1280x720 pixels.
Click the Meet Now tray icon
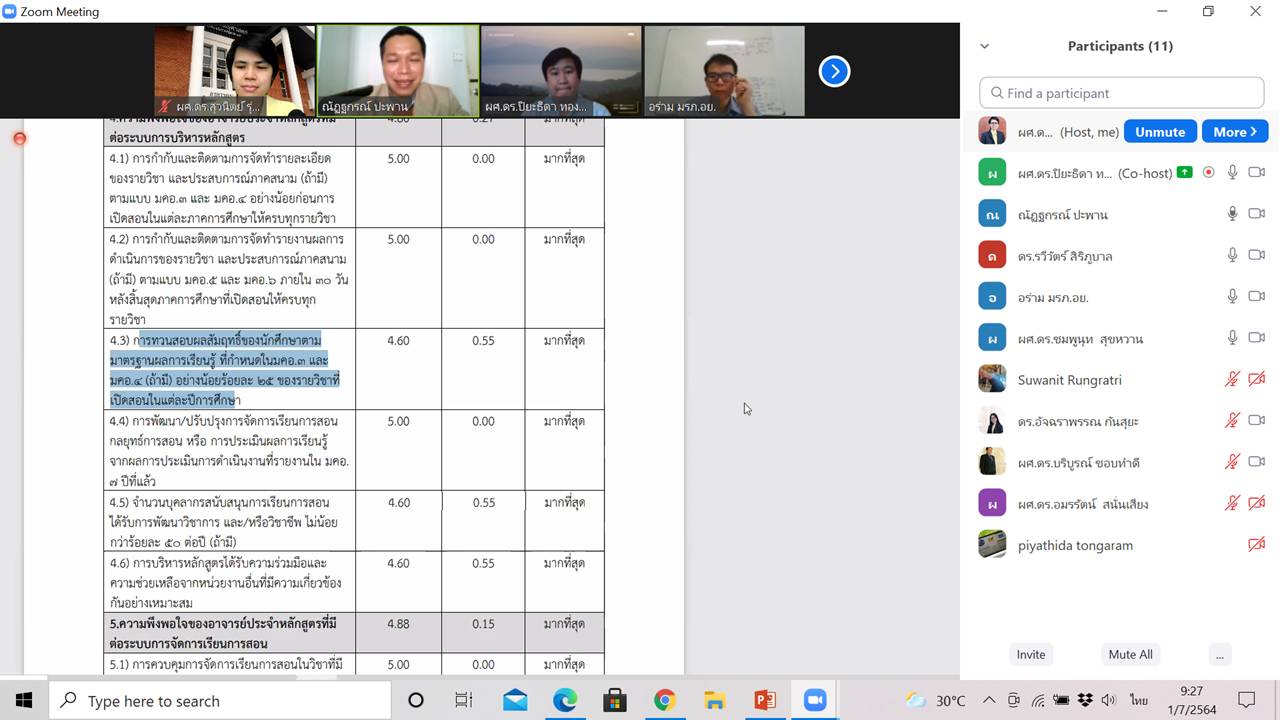coord(1014,700)
